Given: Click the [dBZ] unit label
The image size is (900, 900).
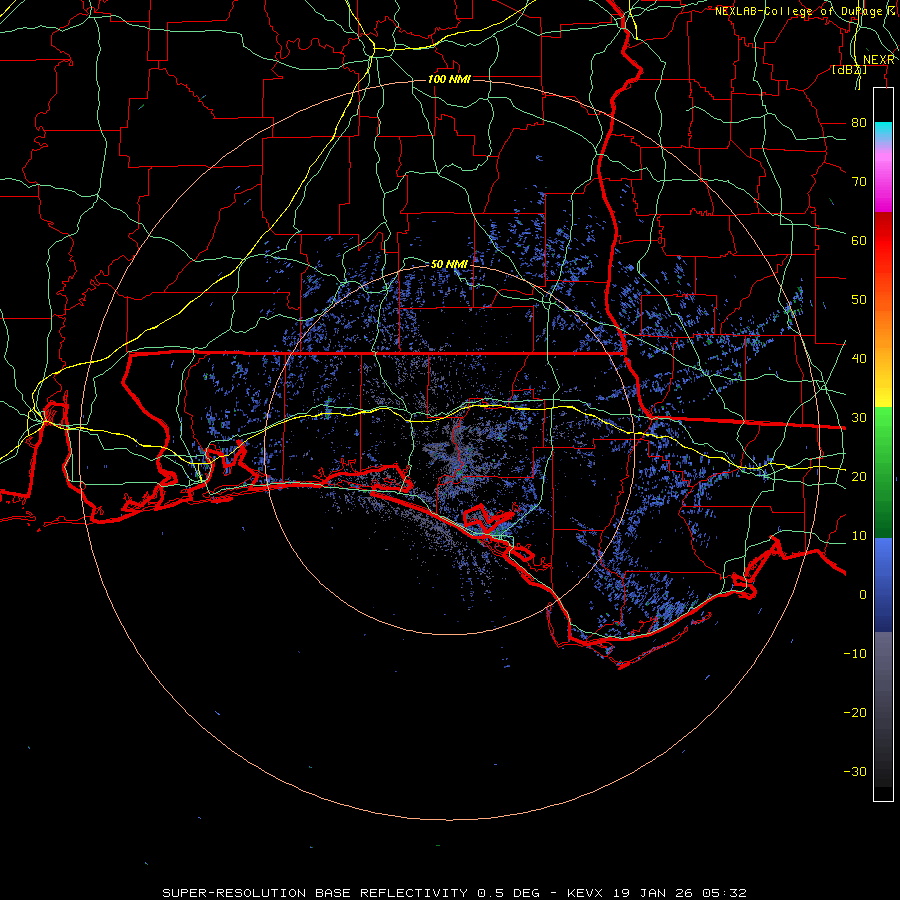Looking at the screenshot, I should 849,70.
